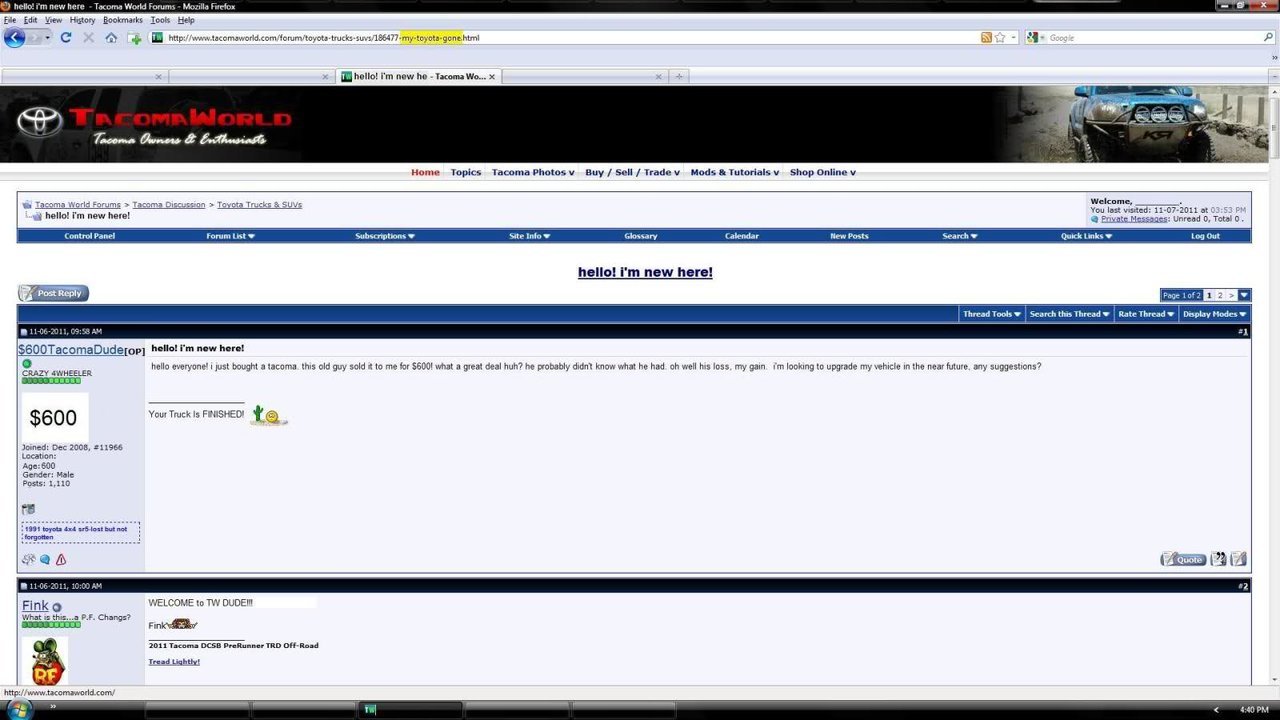Viewport: 1280px width, 720px height.
Task: Expand the Site Info dropdown
Action: 529,236
